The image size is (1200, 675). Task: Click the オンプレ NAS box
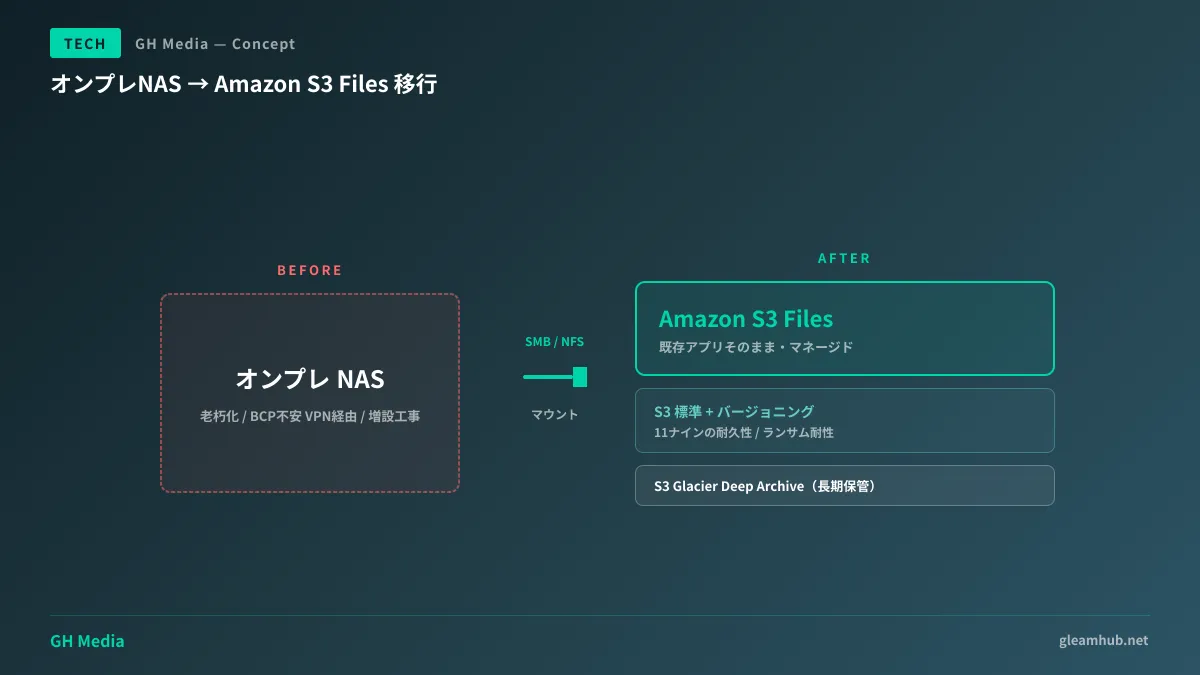[x=309, y=392]
